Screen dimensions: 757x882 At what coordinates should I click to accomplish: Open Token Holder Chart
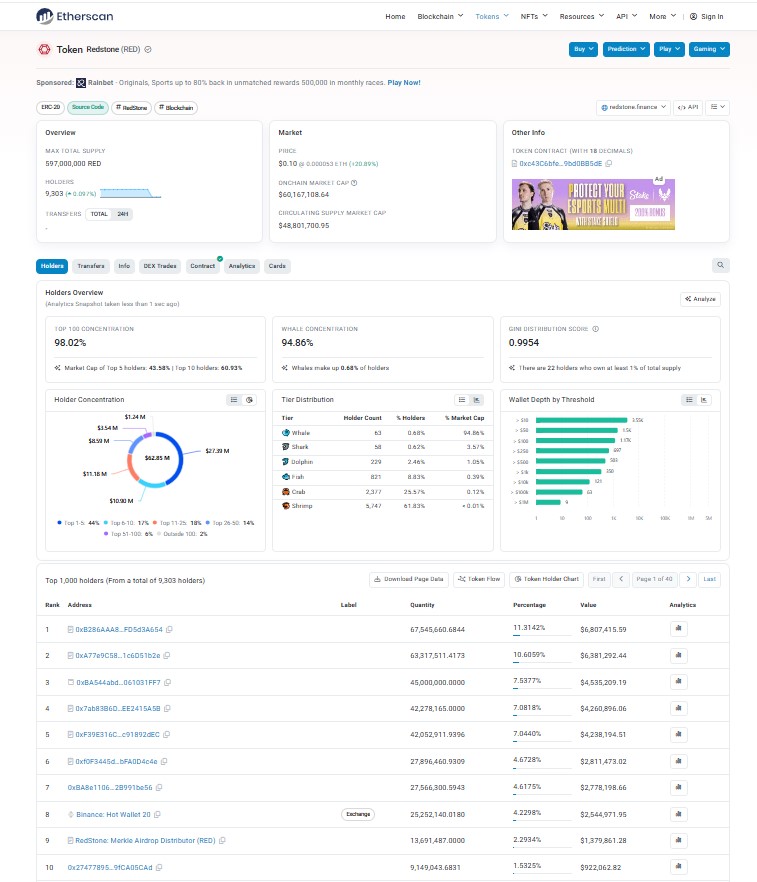coord(546,579)
